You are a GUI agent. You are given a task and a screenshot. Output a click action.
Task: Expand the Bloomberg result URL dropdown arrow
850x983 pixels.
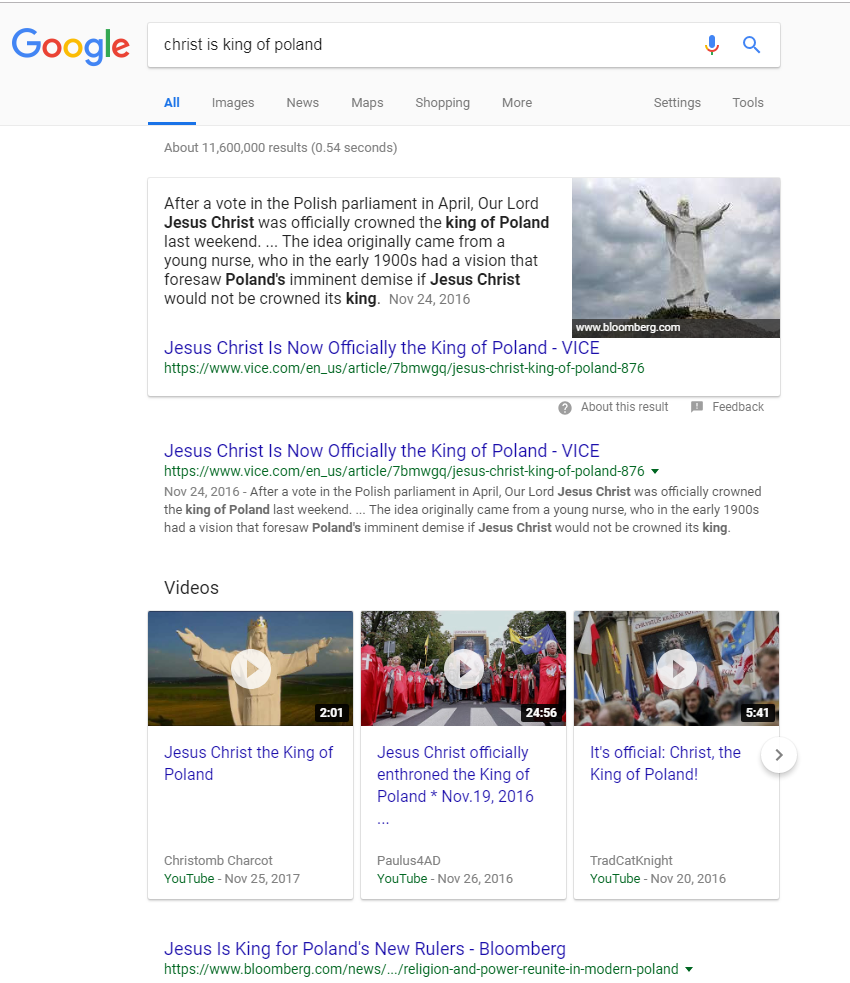[689, 970]
